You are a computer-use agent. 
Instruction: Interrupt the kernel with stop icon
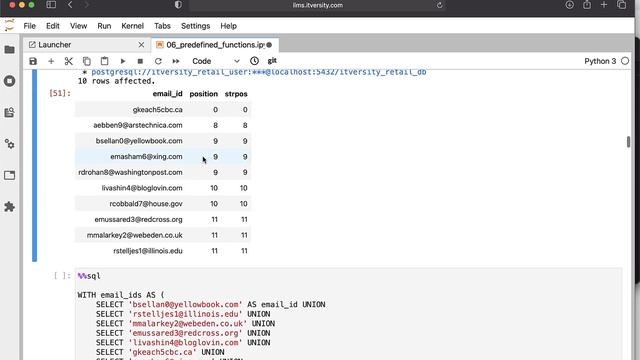(x=140, y=61)
